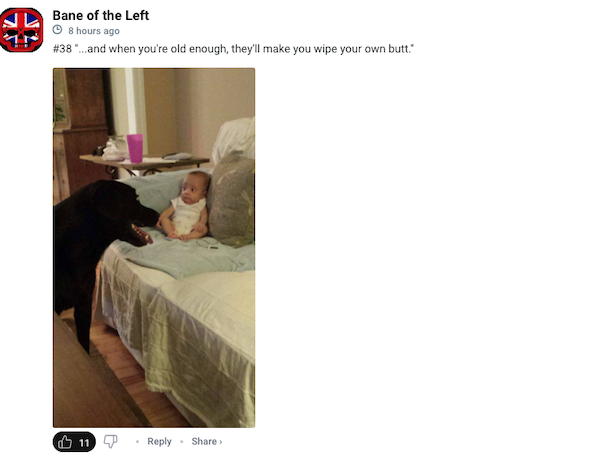Click the green pillow beside the baby
This screenshot has width=600, height=458.
tap(231, 200)
